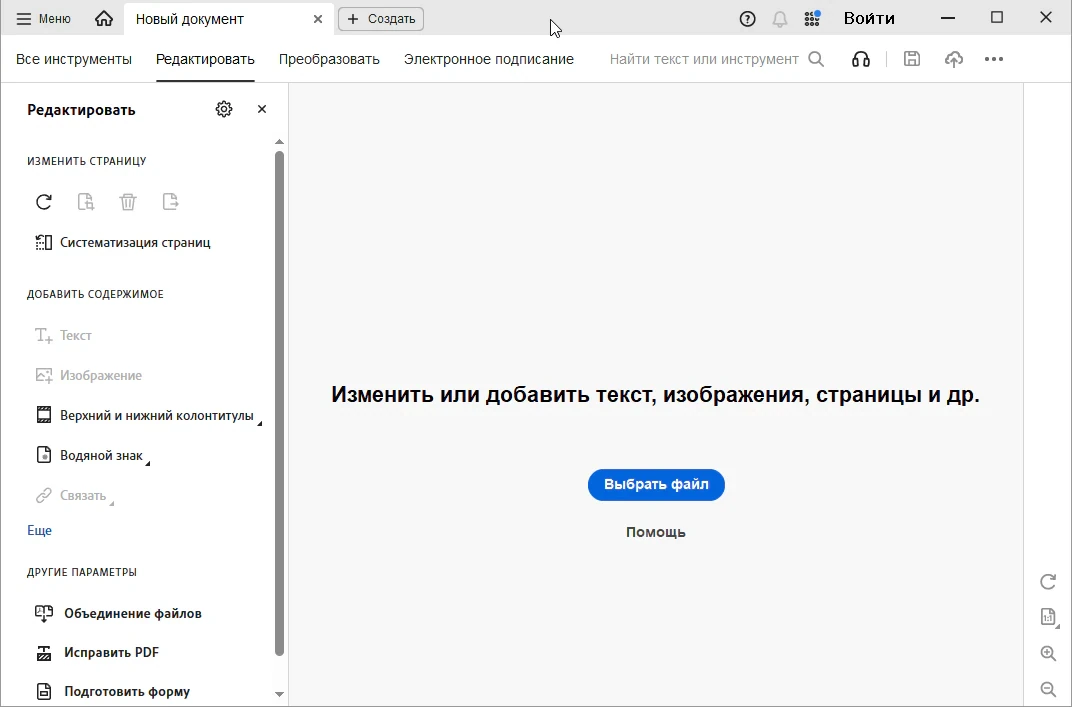Click the Исправить PDF icon
1072x707 pixels.
click(44, 653)
